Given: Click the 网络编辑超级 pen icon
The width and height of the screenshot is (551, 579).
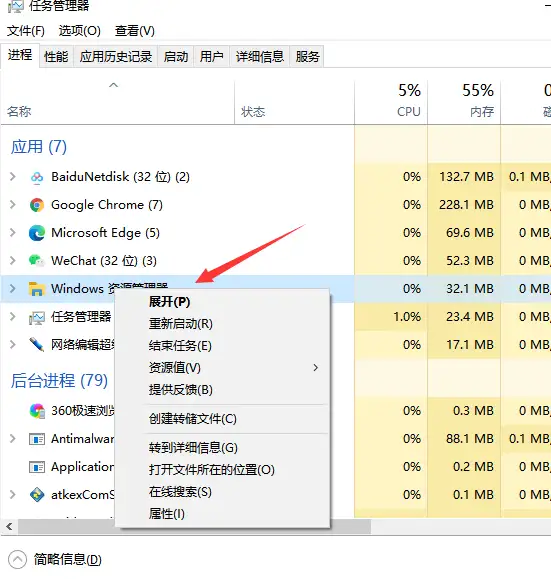Looking at the screenshot, I should pyautogui.click(x=37, y=345).
